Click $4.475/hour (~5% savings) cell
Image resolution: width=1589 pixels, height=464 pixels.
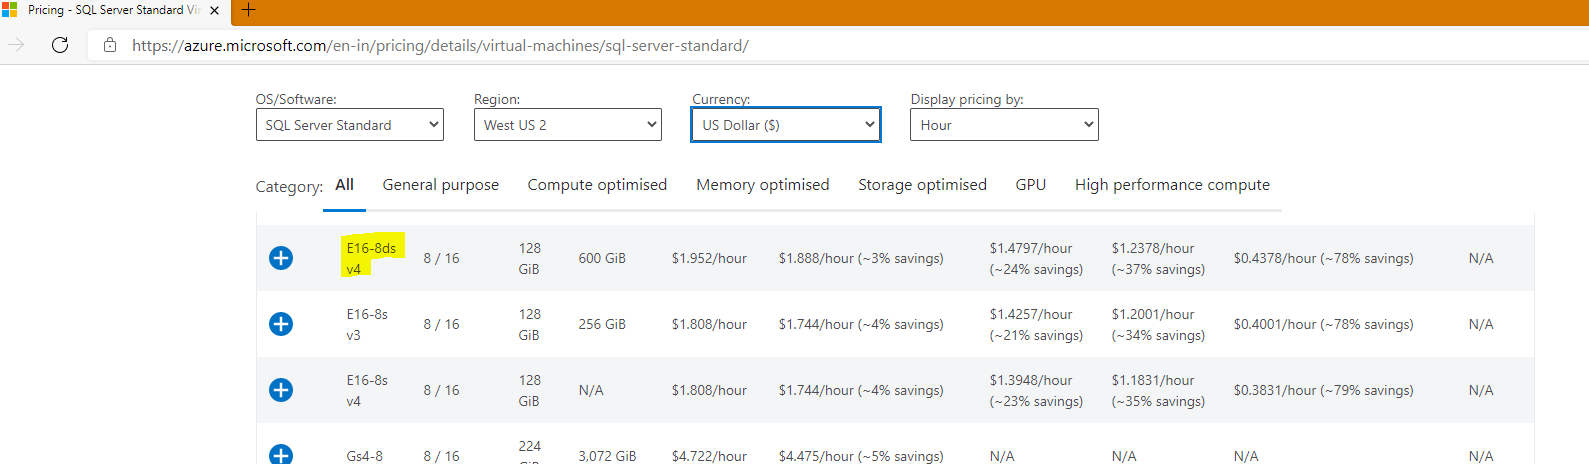(861, 456)
